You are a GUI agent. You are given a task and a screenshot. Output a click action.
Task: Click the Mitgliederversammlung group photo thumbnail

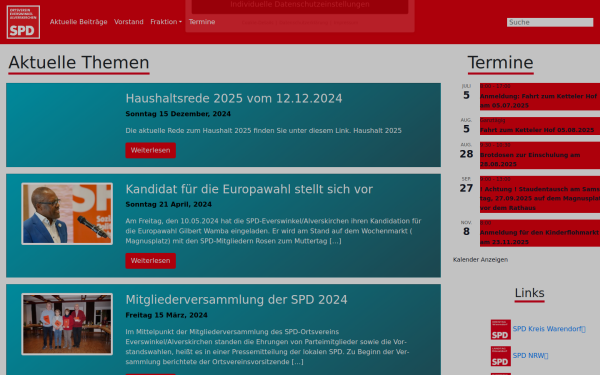click(67, 324)
